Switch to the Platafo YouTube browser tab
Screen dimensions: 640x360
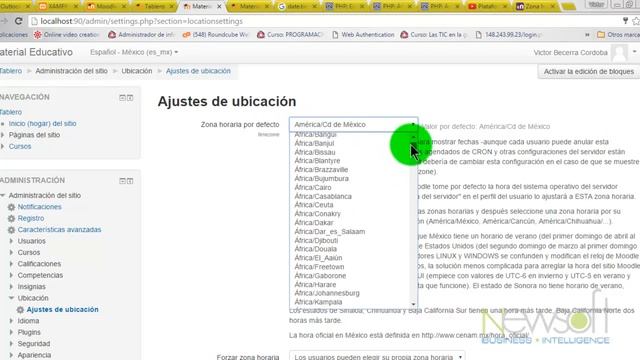tap(488, 6)
